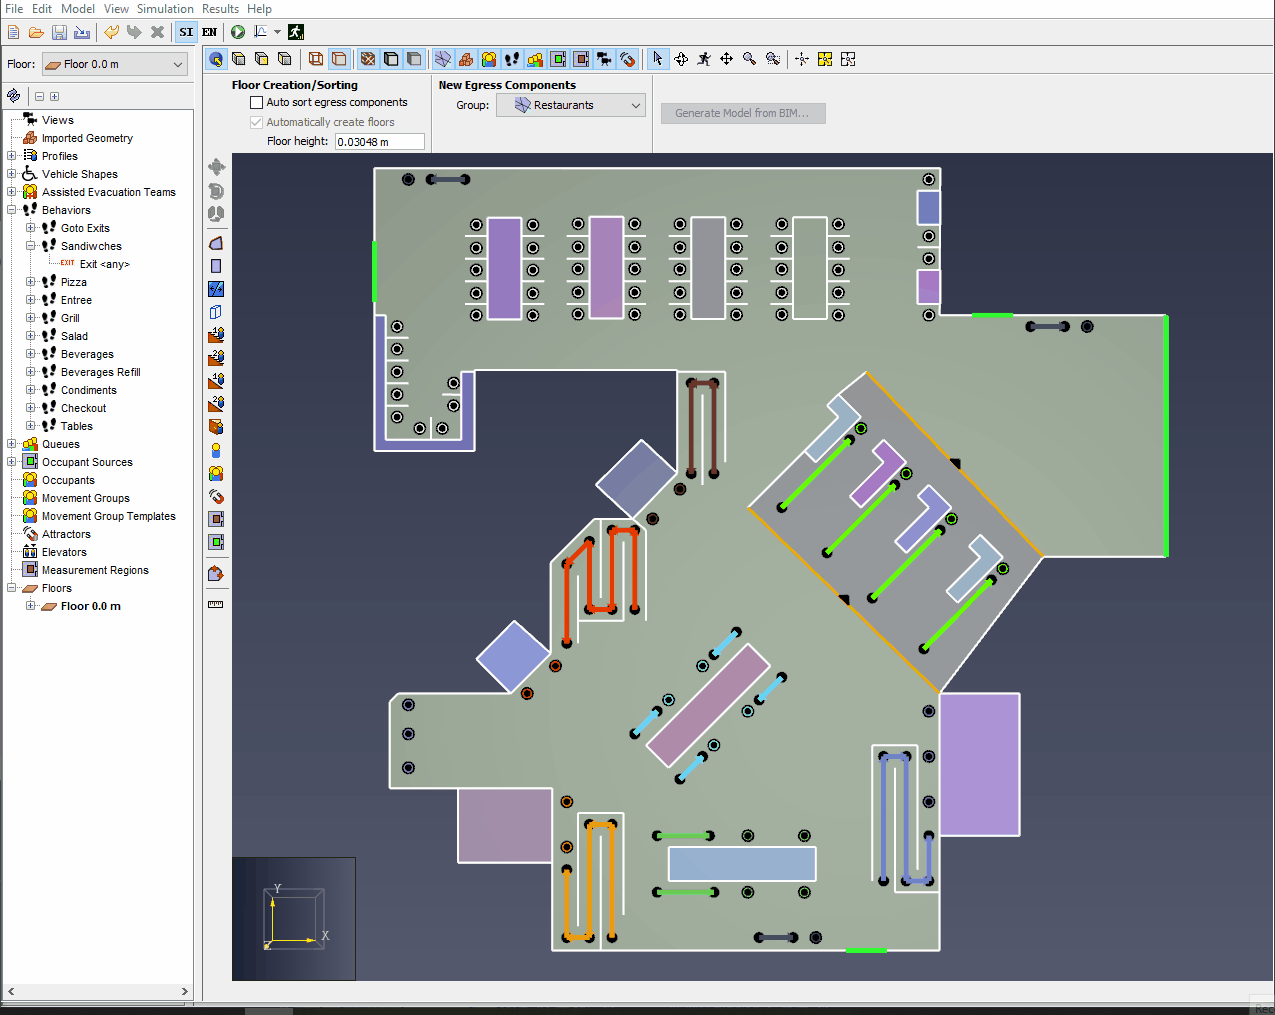Open the Results menu

click(x=220, y=9)
